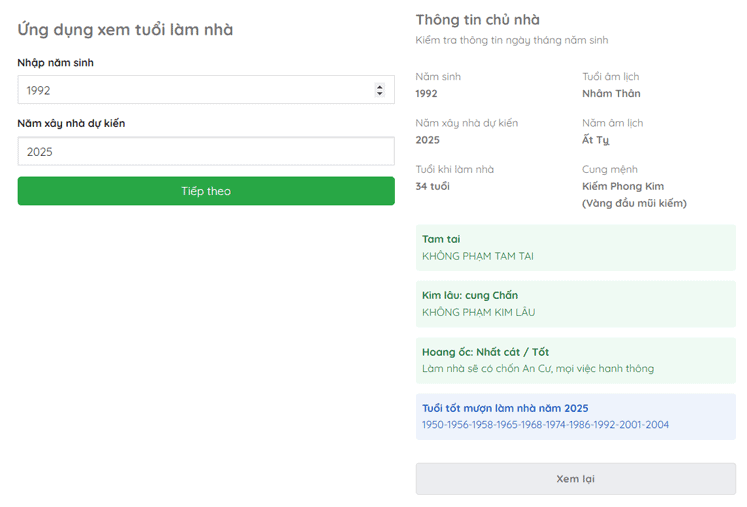The height and width of the screenshot is (507, 747).
Task: Focus the Năm xây nhà dự kiến input
Action: click(x=206, y=151)
